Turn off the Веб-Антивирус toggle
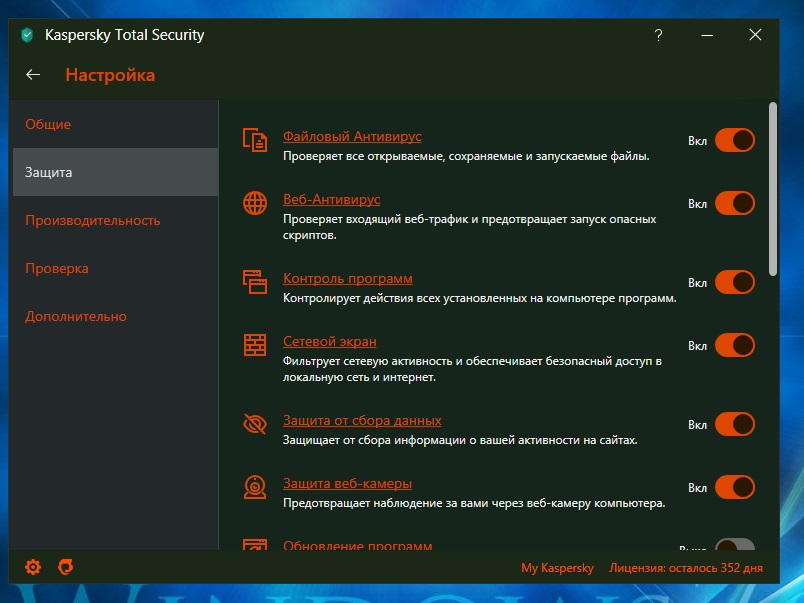804x603 pixels. pyautogui.click(x=735, y=204)
